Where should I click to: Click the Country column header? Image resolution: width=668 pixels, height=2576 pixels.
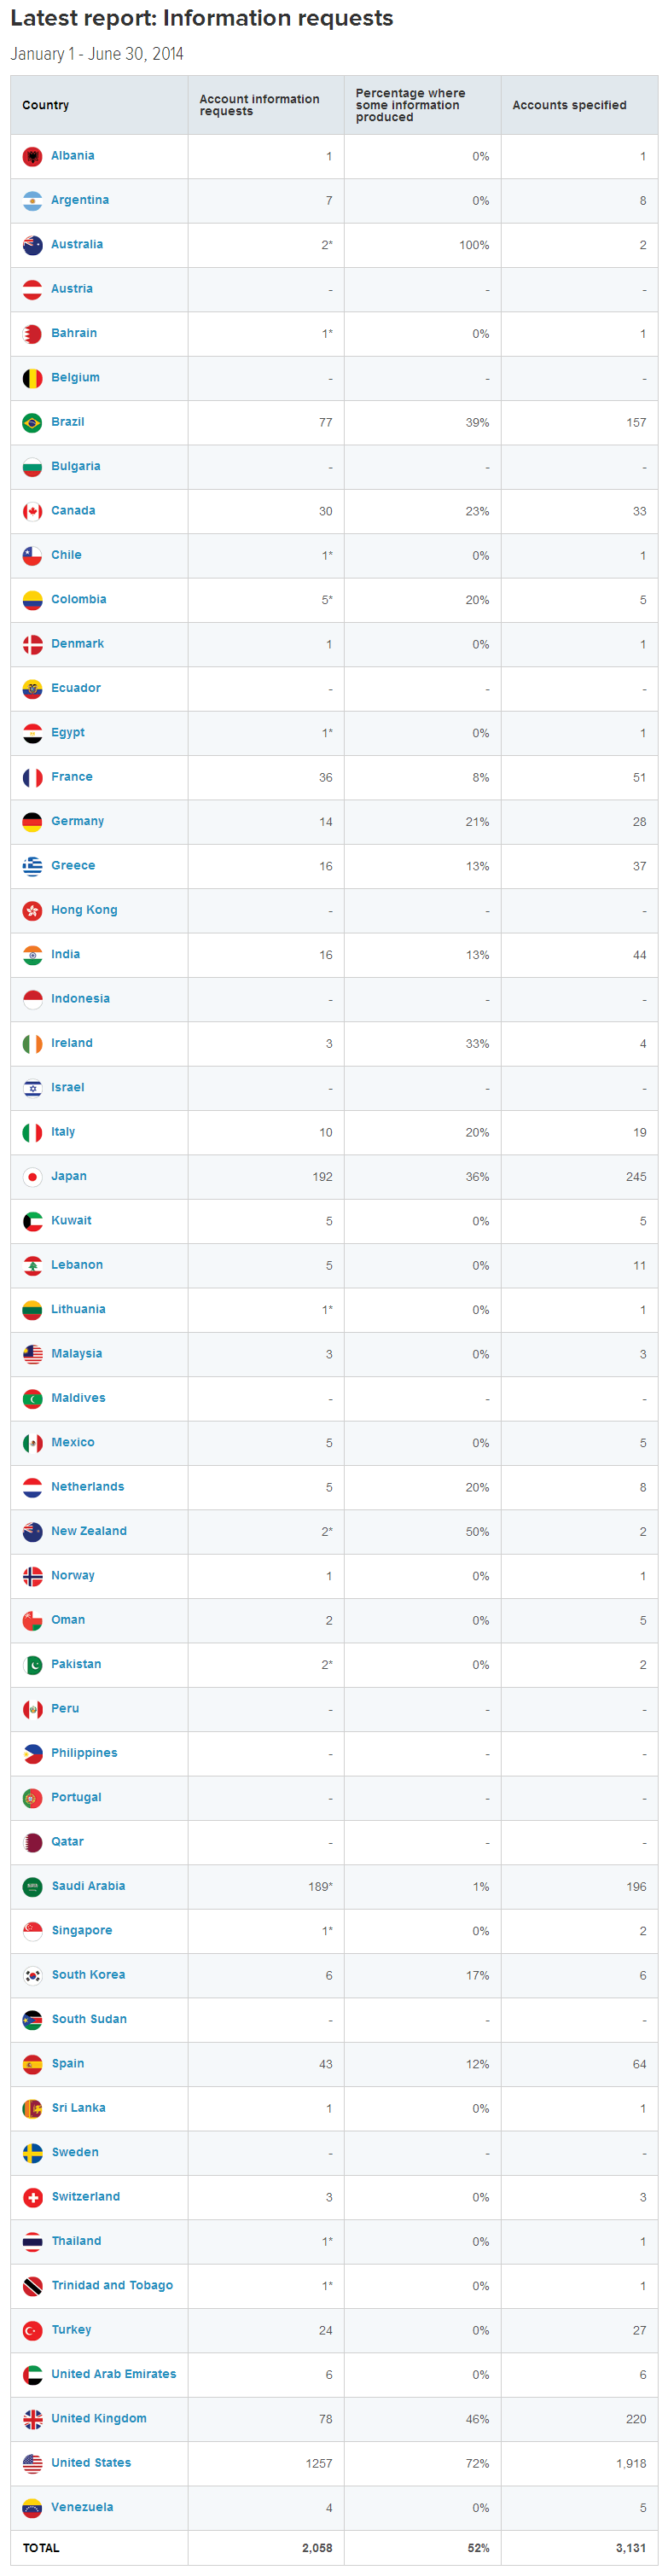(x=45, y=105)
